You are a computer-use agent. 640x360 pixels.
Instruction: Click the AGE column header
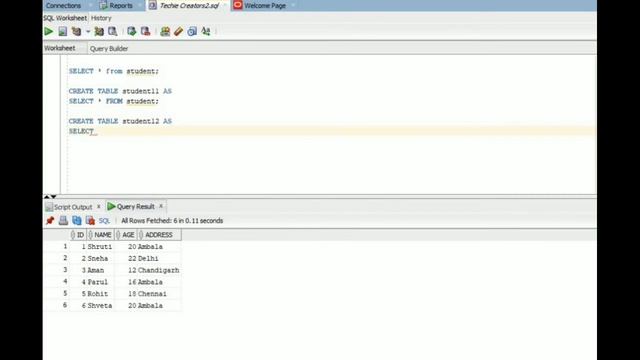[125, 235]
